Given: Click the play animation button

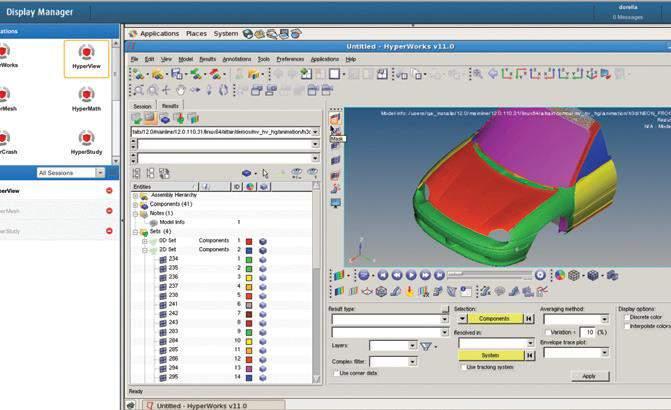Looking at the screenshot, I should coord(411,275).
